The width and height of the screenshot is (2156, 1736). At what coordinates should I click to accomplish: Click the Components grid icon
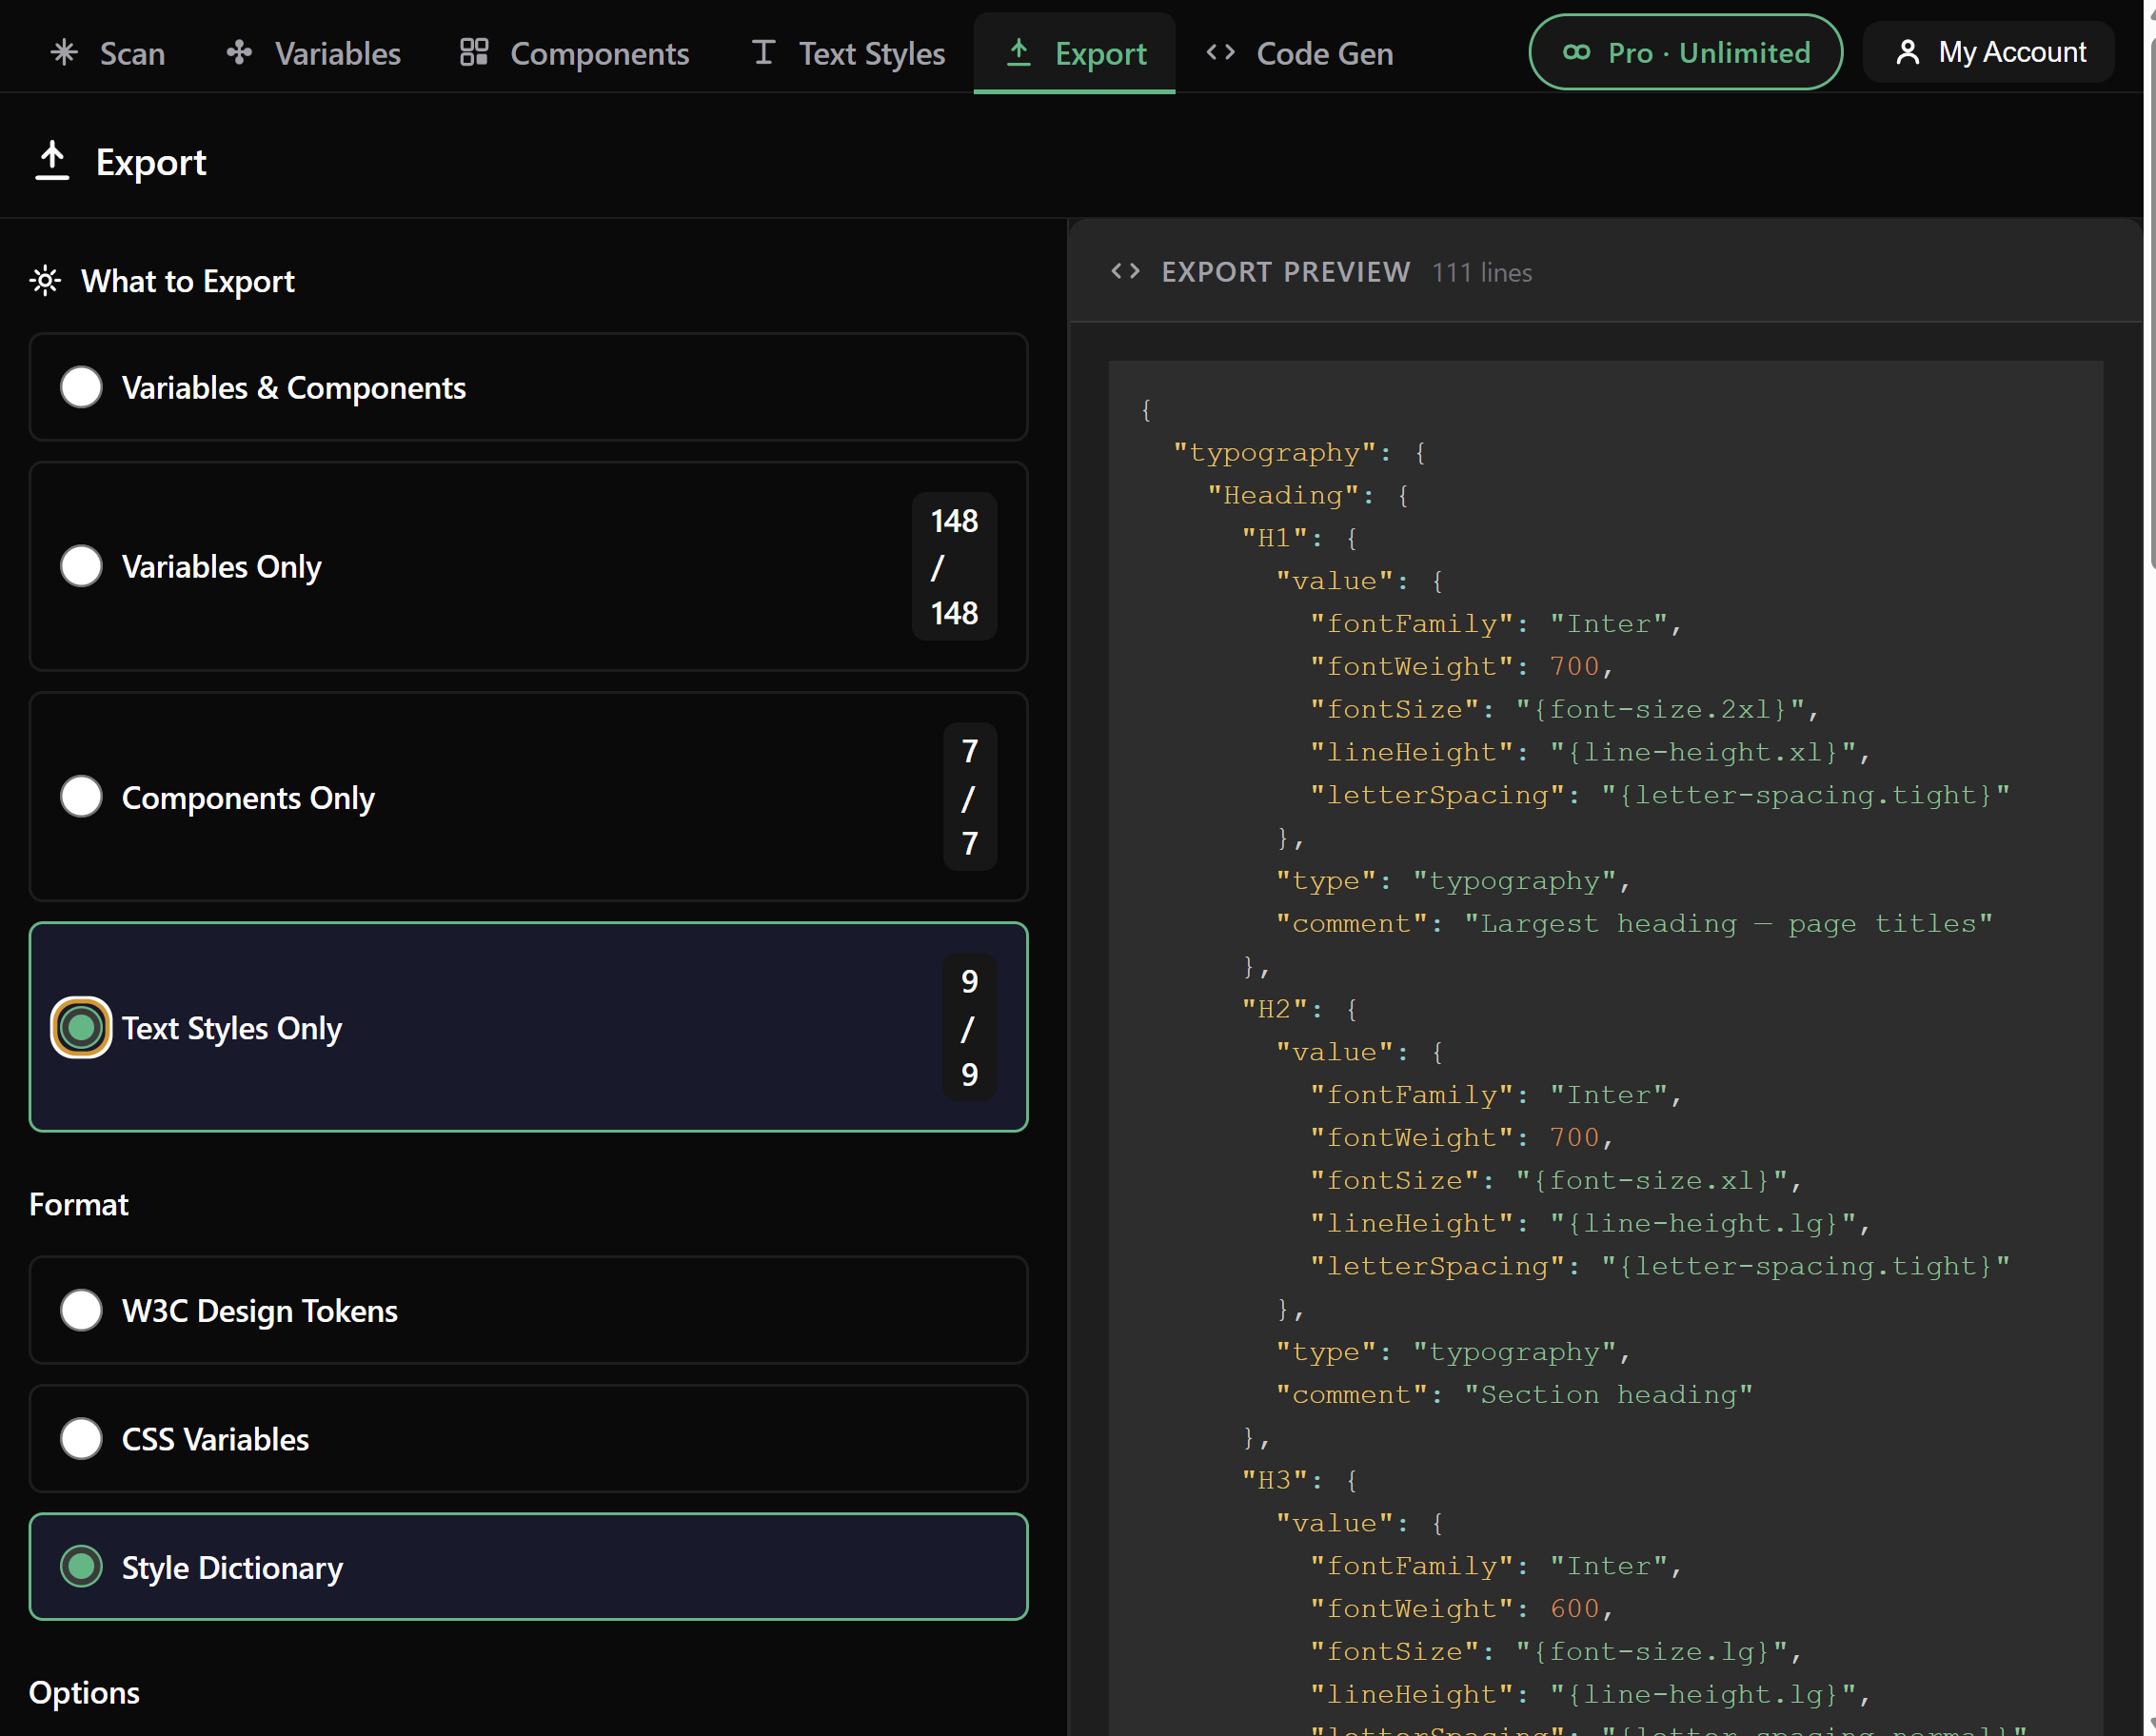click(x=474, y=52)
